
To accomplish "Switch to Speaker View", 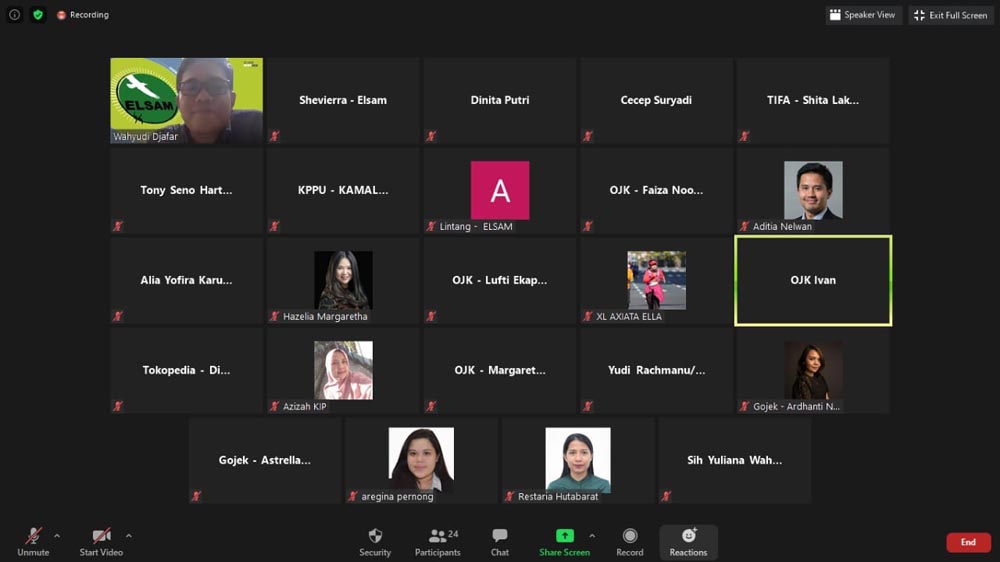I will 864,15.
